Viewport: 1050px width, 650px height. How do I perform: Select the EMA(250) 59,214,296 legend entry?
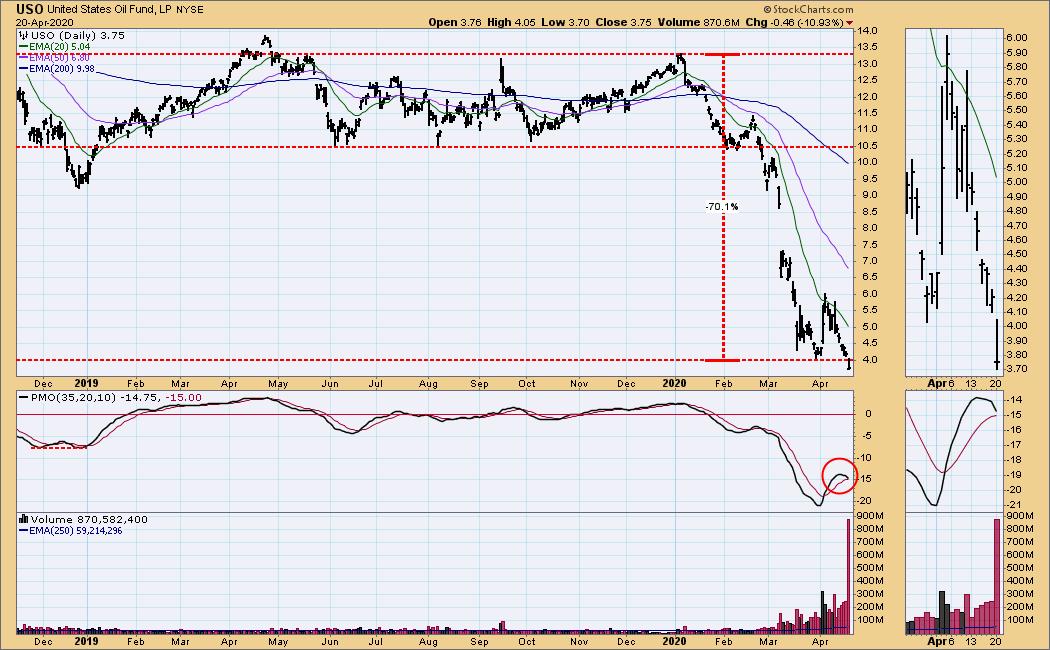point(71,531)
